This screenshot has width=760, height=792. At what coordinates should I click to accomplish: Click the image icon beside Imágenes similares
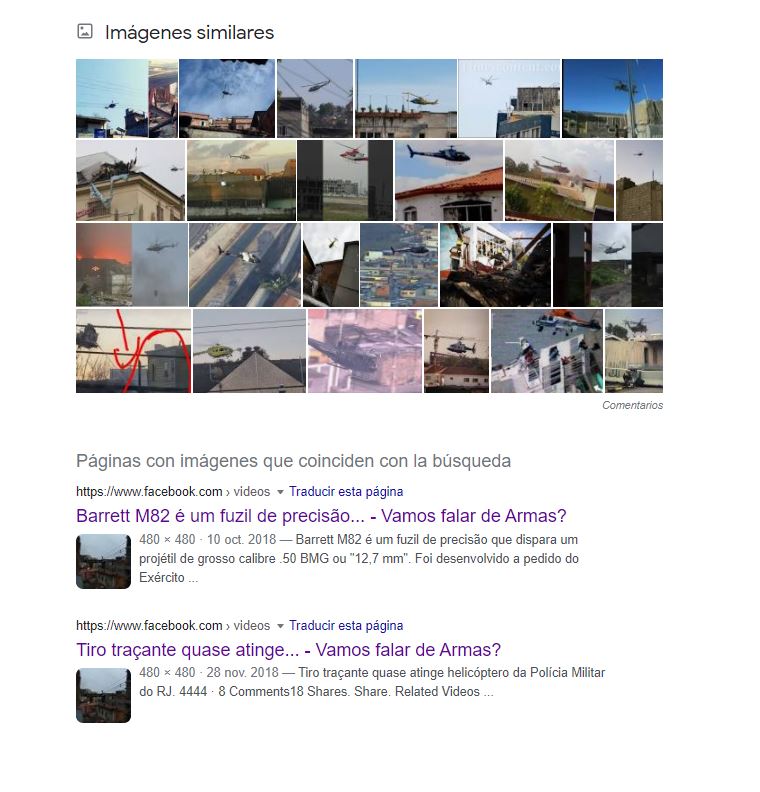coord(85,31)
